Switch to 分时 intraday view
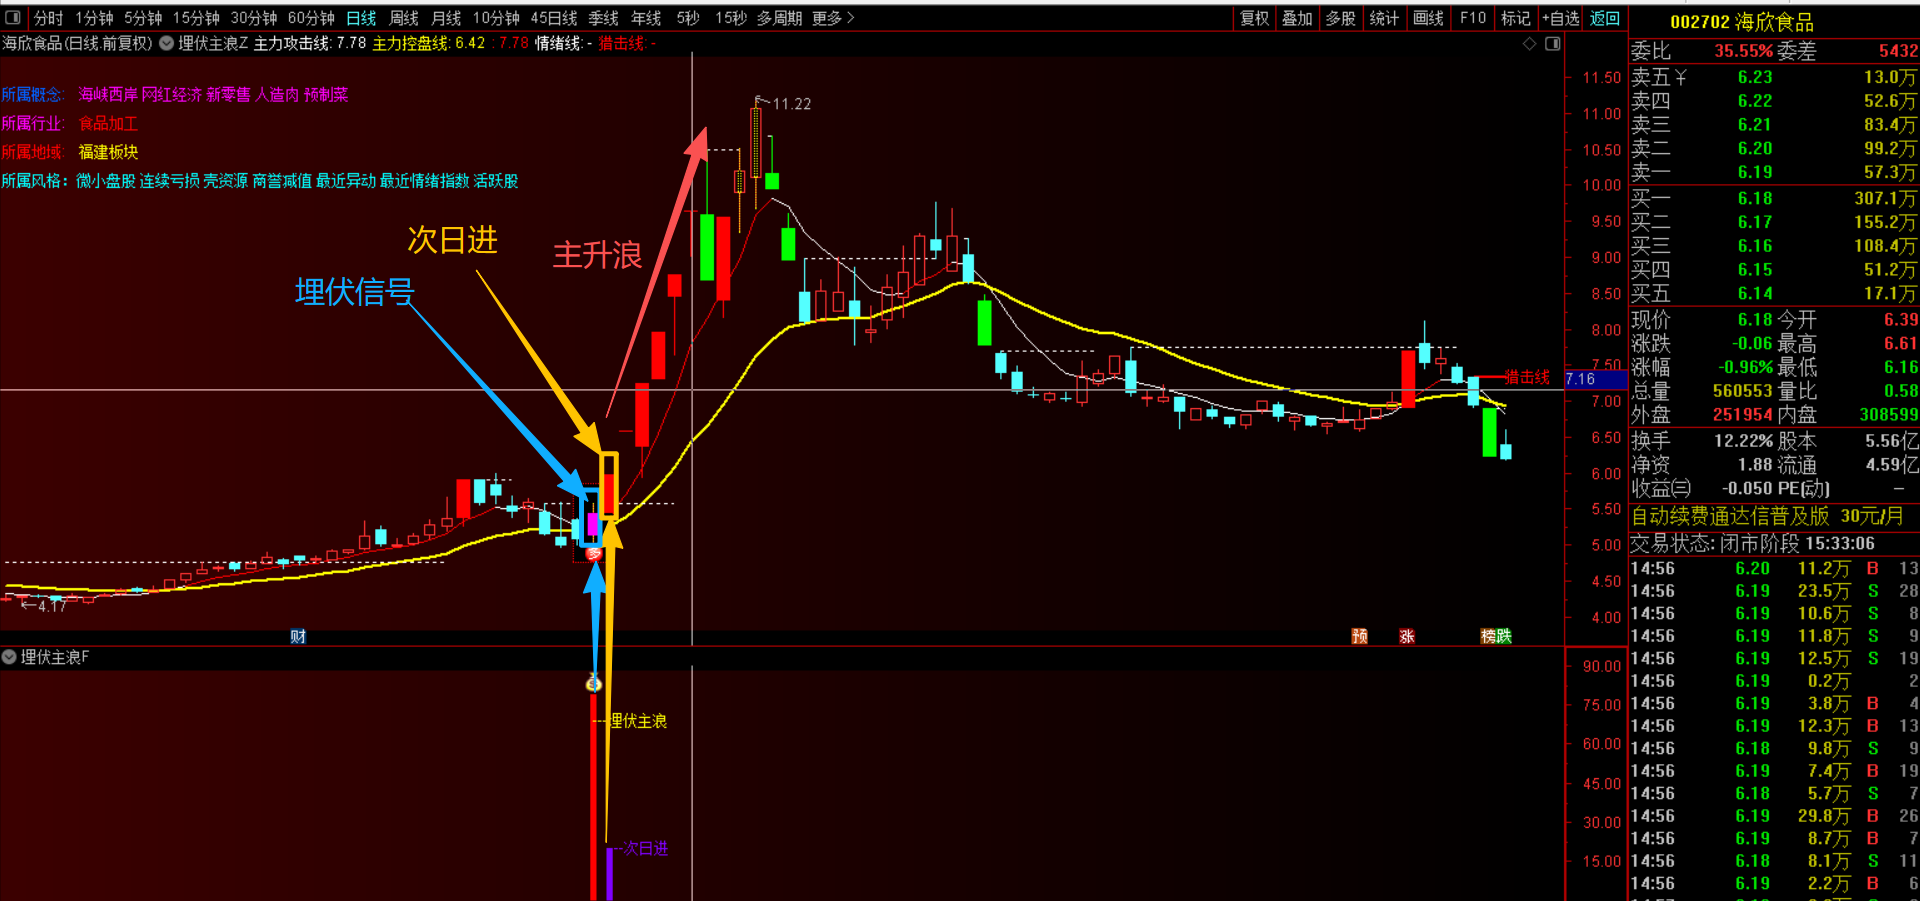This screenshot has height=901, width=1920. pos(48,18)
